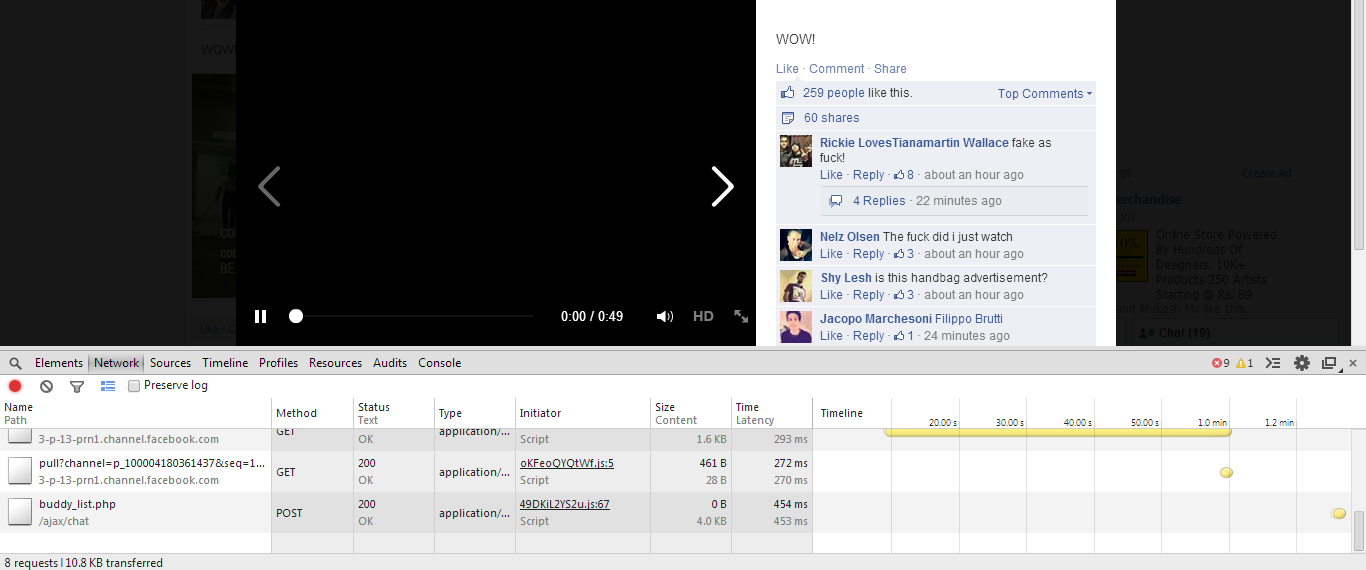This screenshot has width=1366, height=570.
Task: Reply to Nelz Olsen's comment
Action: (x=868, y=254)
